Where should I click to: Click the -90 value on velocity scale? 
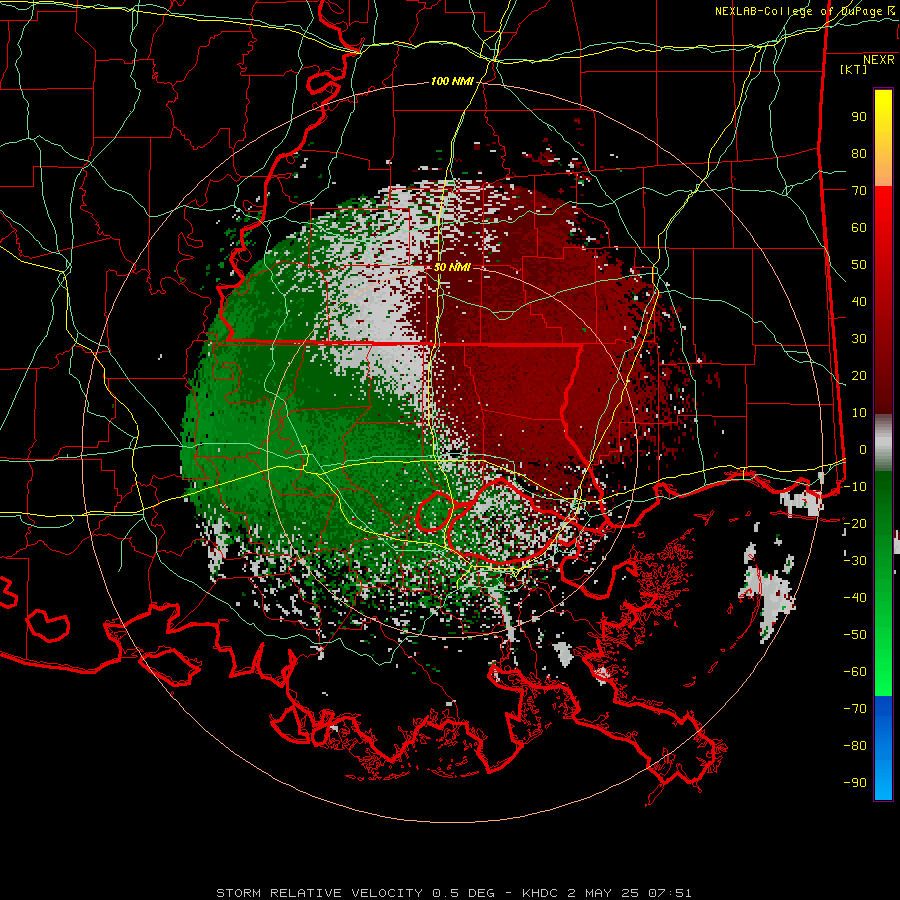tap(855, 783)
